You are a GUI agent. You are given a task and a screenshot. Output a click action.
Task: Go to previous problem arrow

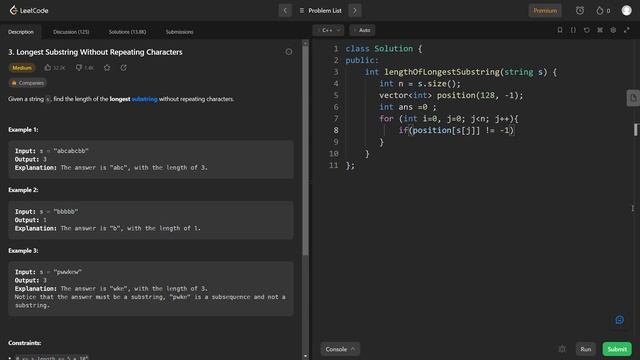(285, 11)
